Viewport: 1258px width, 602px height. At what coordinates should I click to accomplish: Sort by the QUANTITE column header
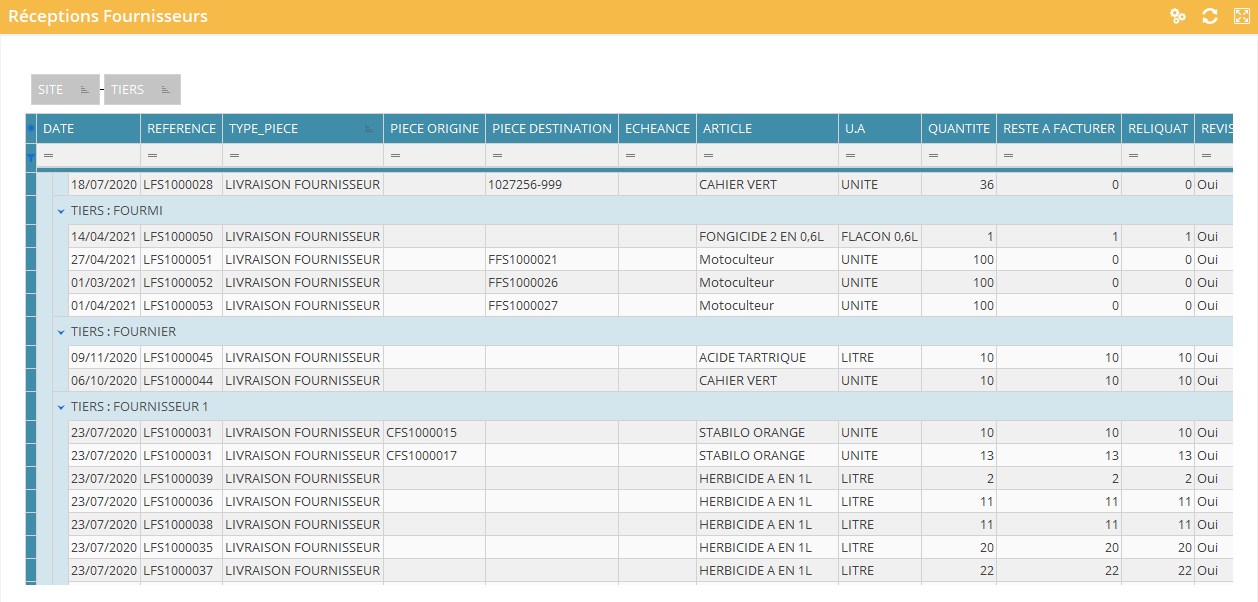[x=958, y=128]
